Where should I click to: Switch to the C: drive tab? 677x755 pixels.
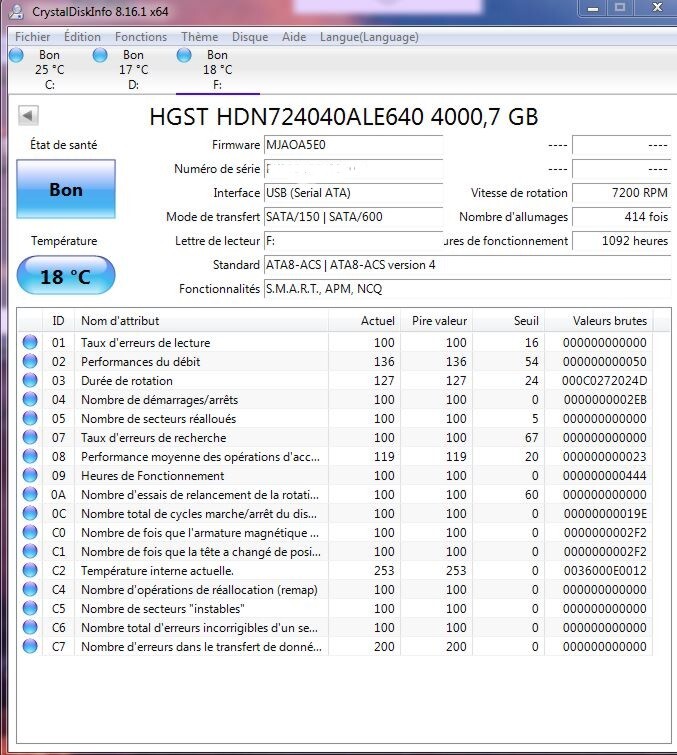tap(50, 70)
